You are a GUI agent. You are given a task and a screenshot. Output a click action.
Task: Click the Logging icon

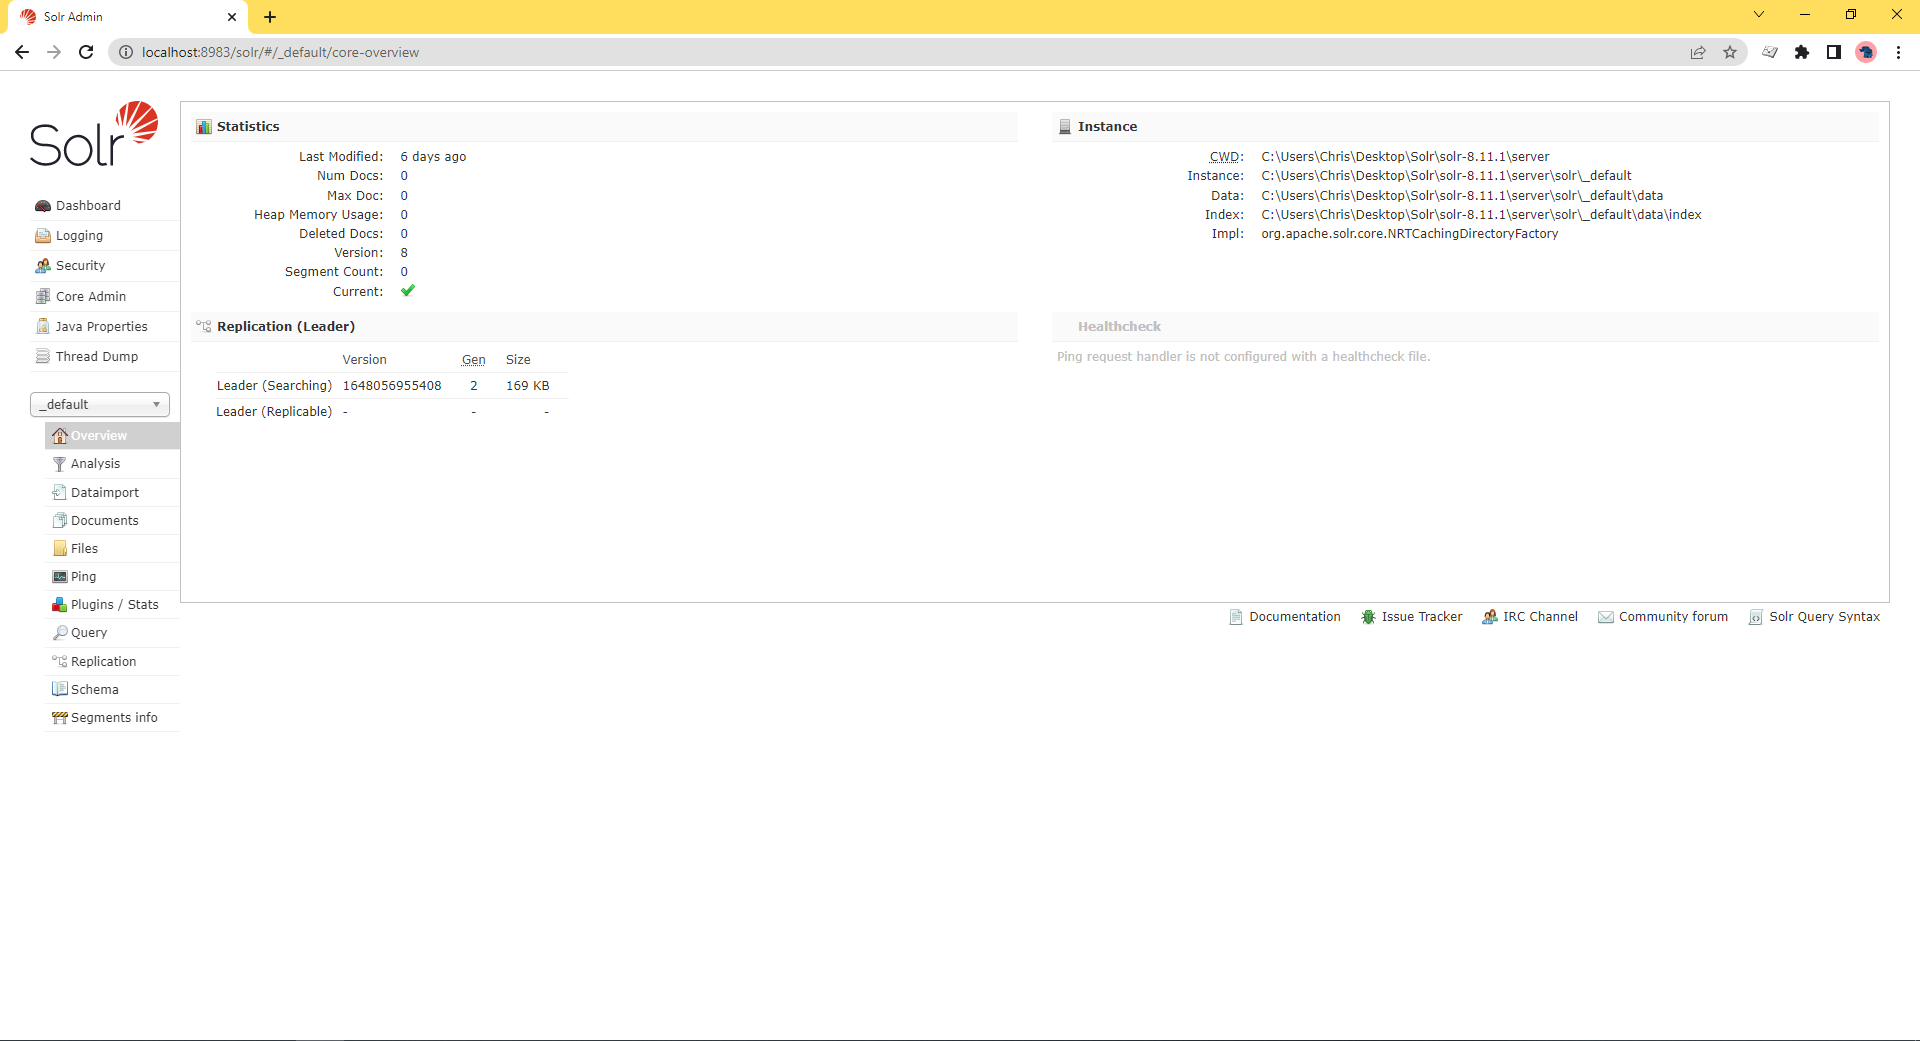[43, 235]
